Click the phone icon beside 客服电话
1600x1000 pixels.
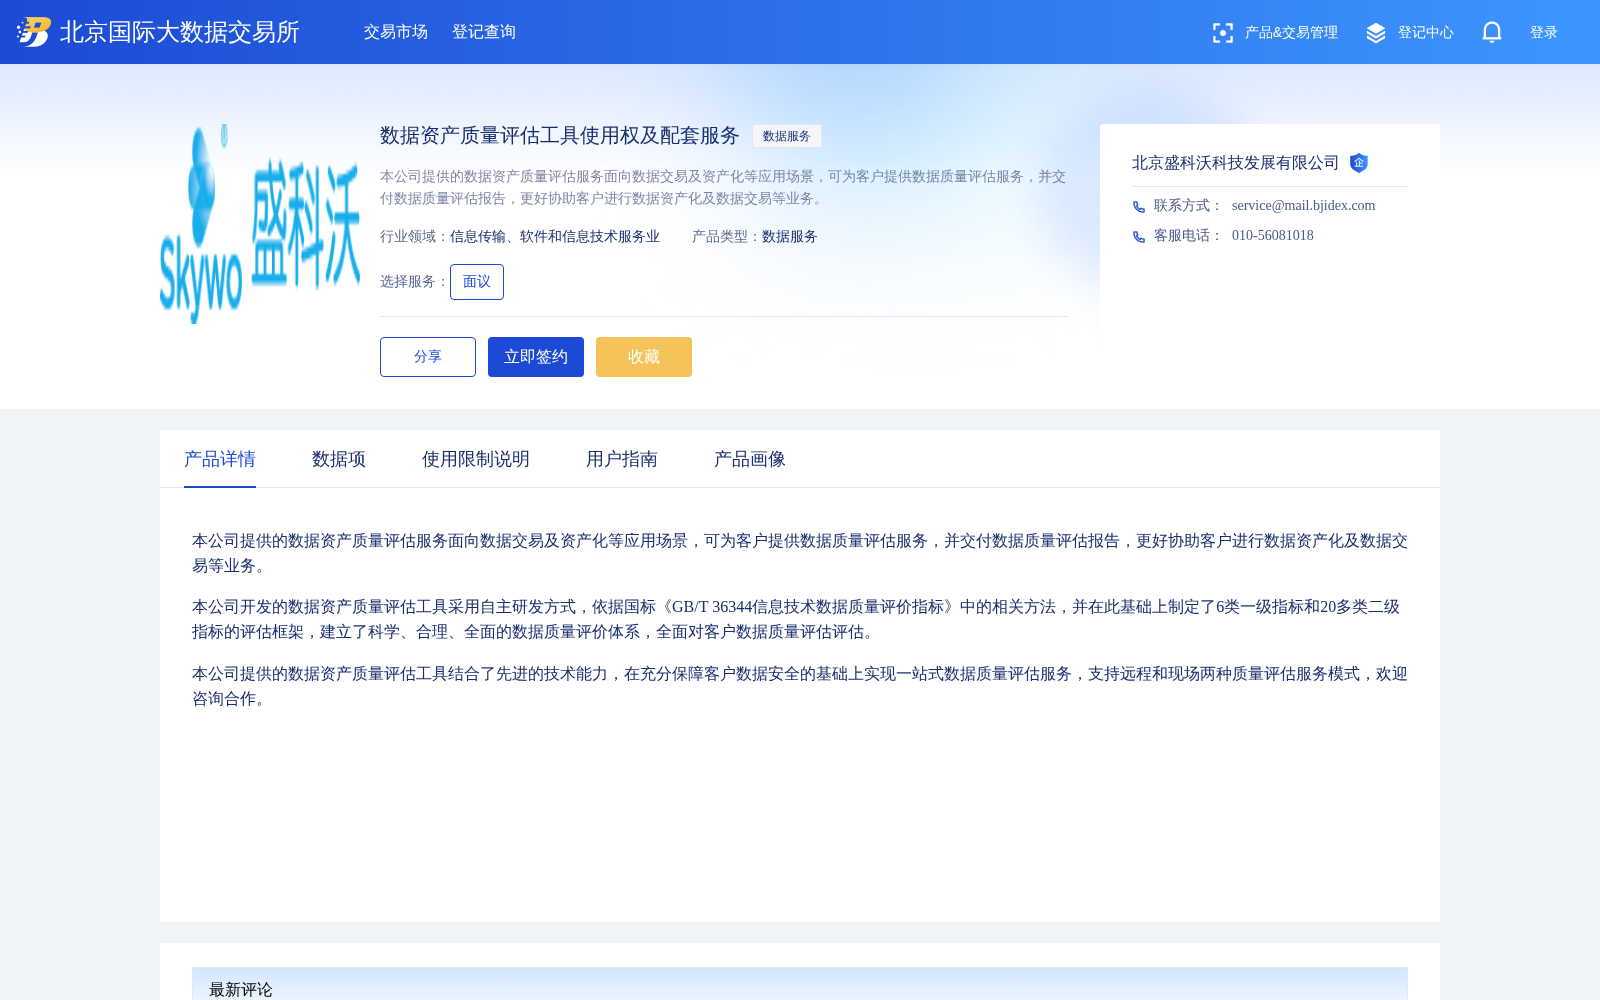point(1139,237)
